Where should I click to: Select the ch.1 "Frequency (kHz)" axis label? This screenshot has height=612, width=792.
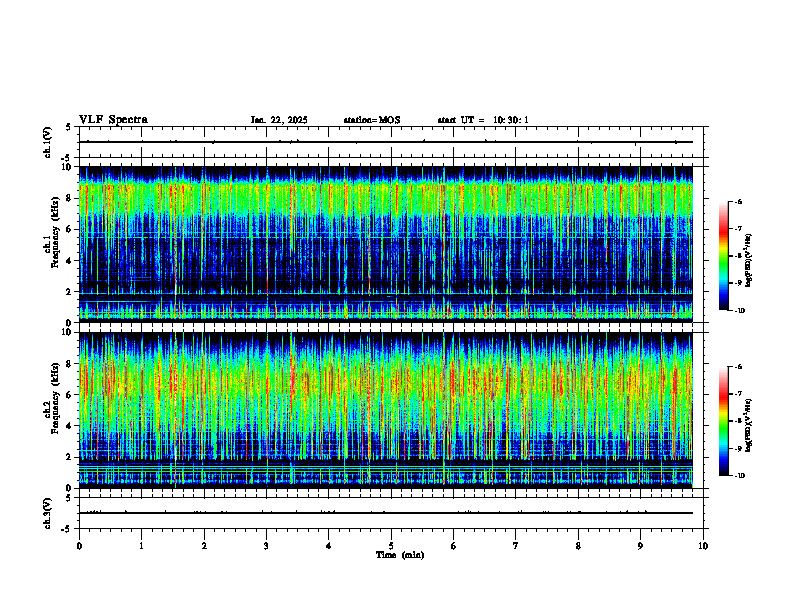click(55, 230)
